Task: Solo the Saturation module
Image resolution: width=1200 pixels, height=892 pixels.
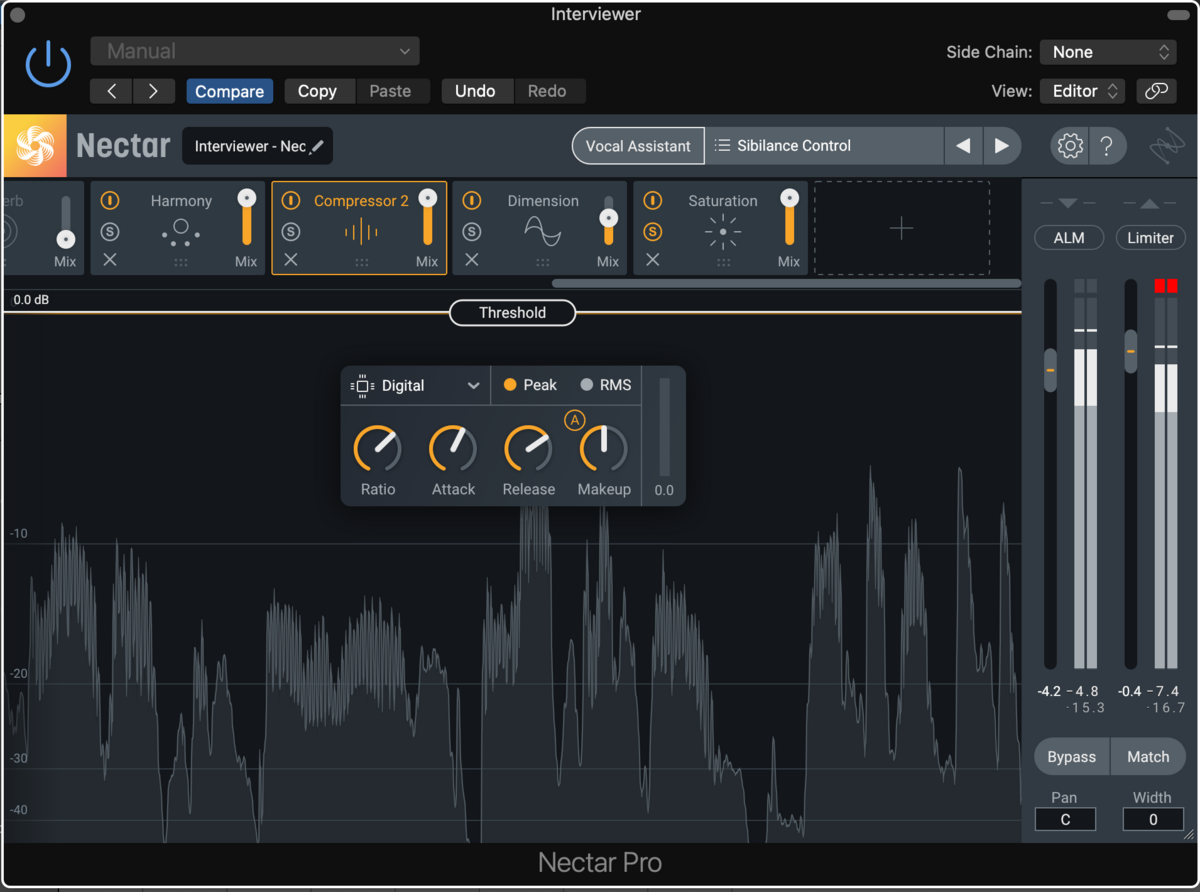Action: point(652,232)
